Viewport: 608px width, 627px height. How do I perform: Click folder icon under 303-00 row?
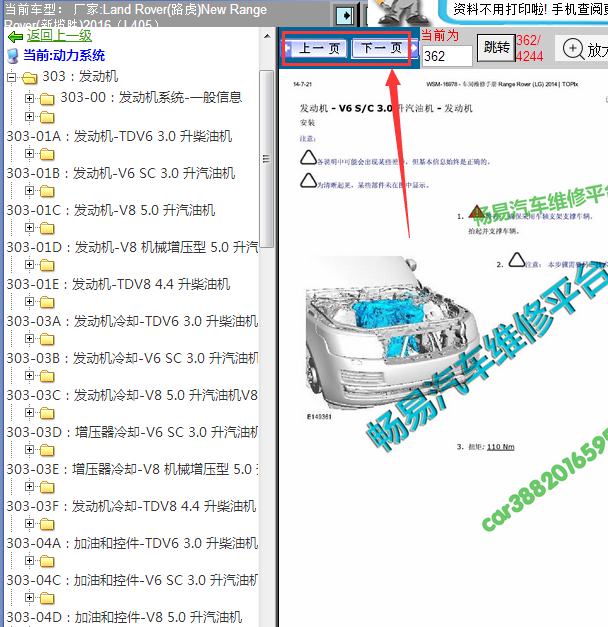pos(47,117)
